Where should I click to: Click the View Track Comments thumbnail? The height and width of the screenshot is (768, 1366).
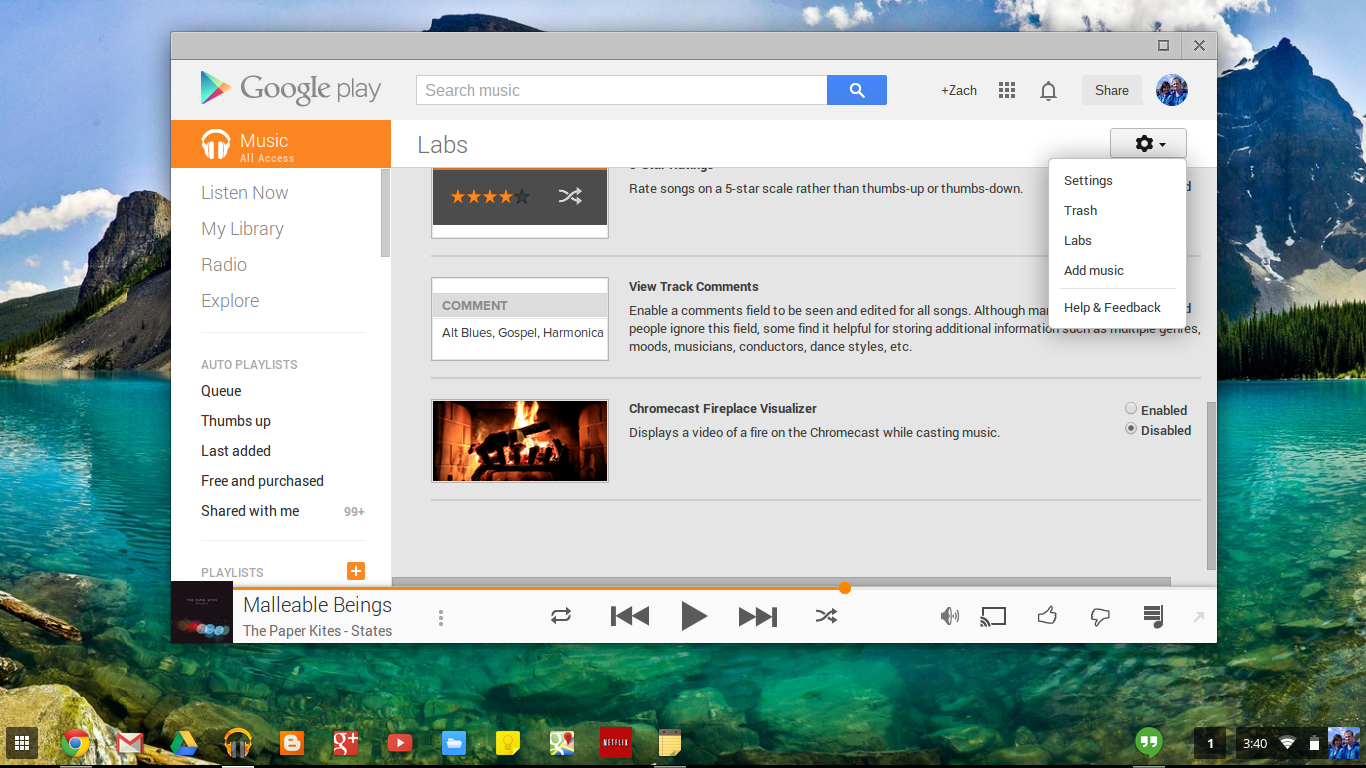(x=520, y=319)
